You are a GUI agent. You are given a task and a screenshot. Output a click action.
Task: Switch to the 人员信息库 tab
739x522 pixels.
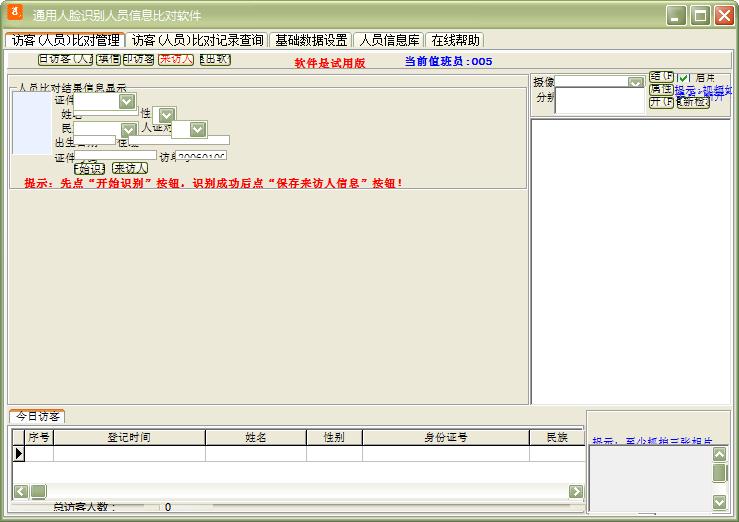(389, 40)
